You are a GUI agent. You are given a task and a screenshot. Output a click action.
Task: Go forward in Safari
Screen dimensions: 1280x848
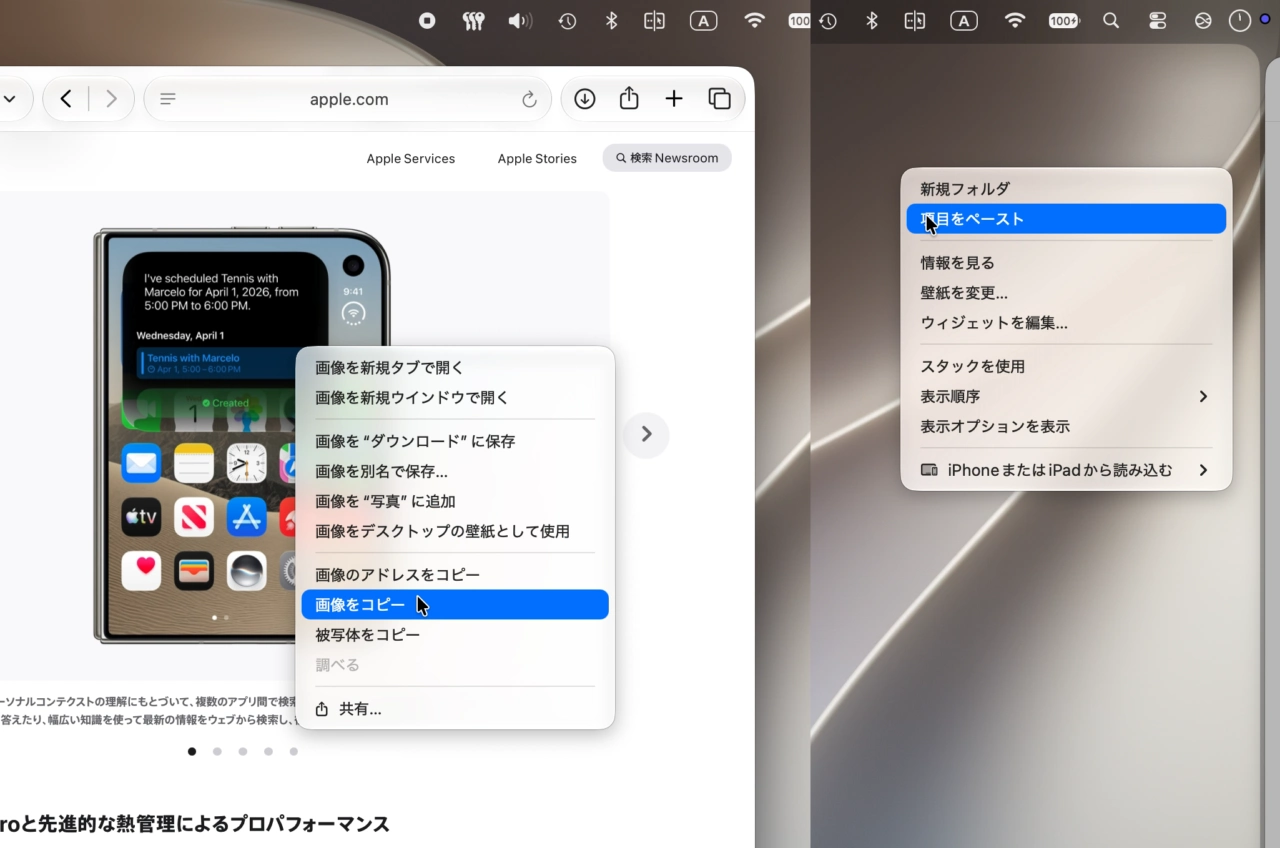pyautogui.click(x=111, y=99)
